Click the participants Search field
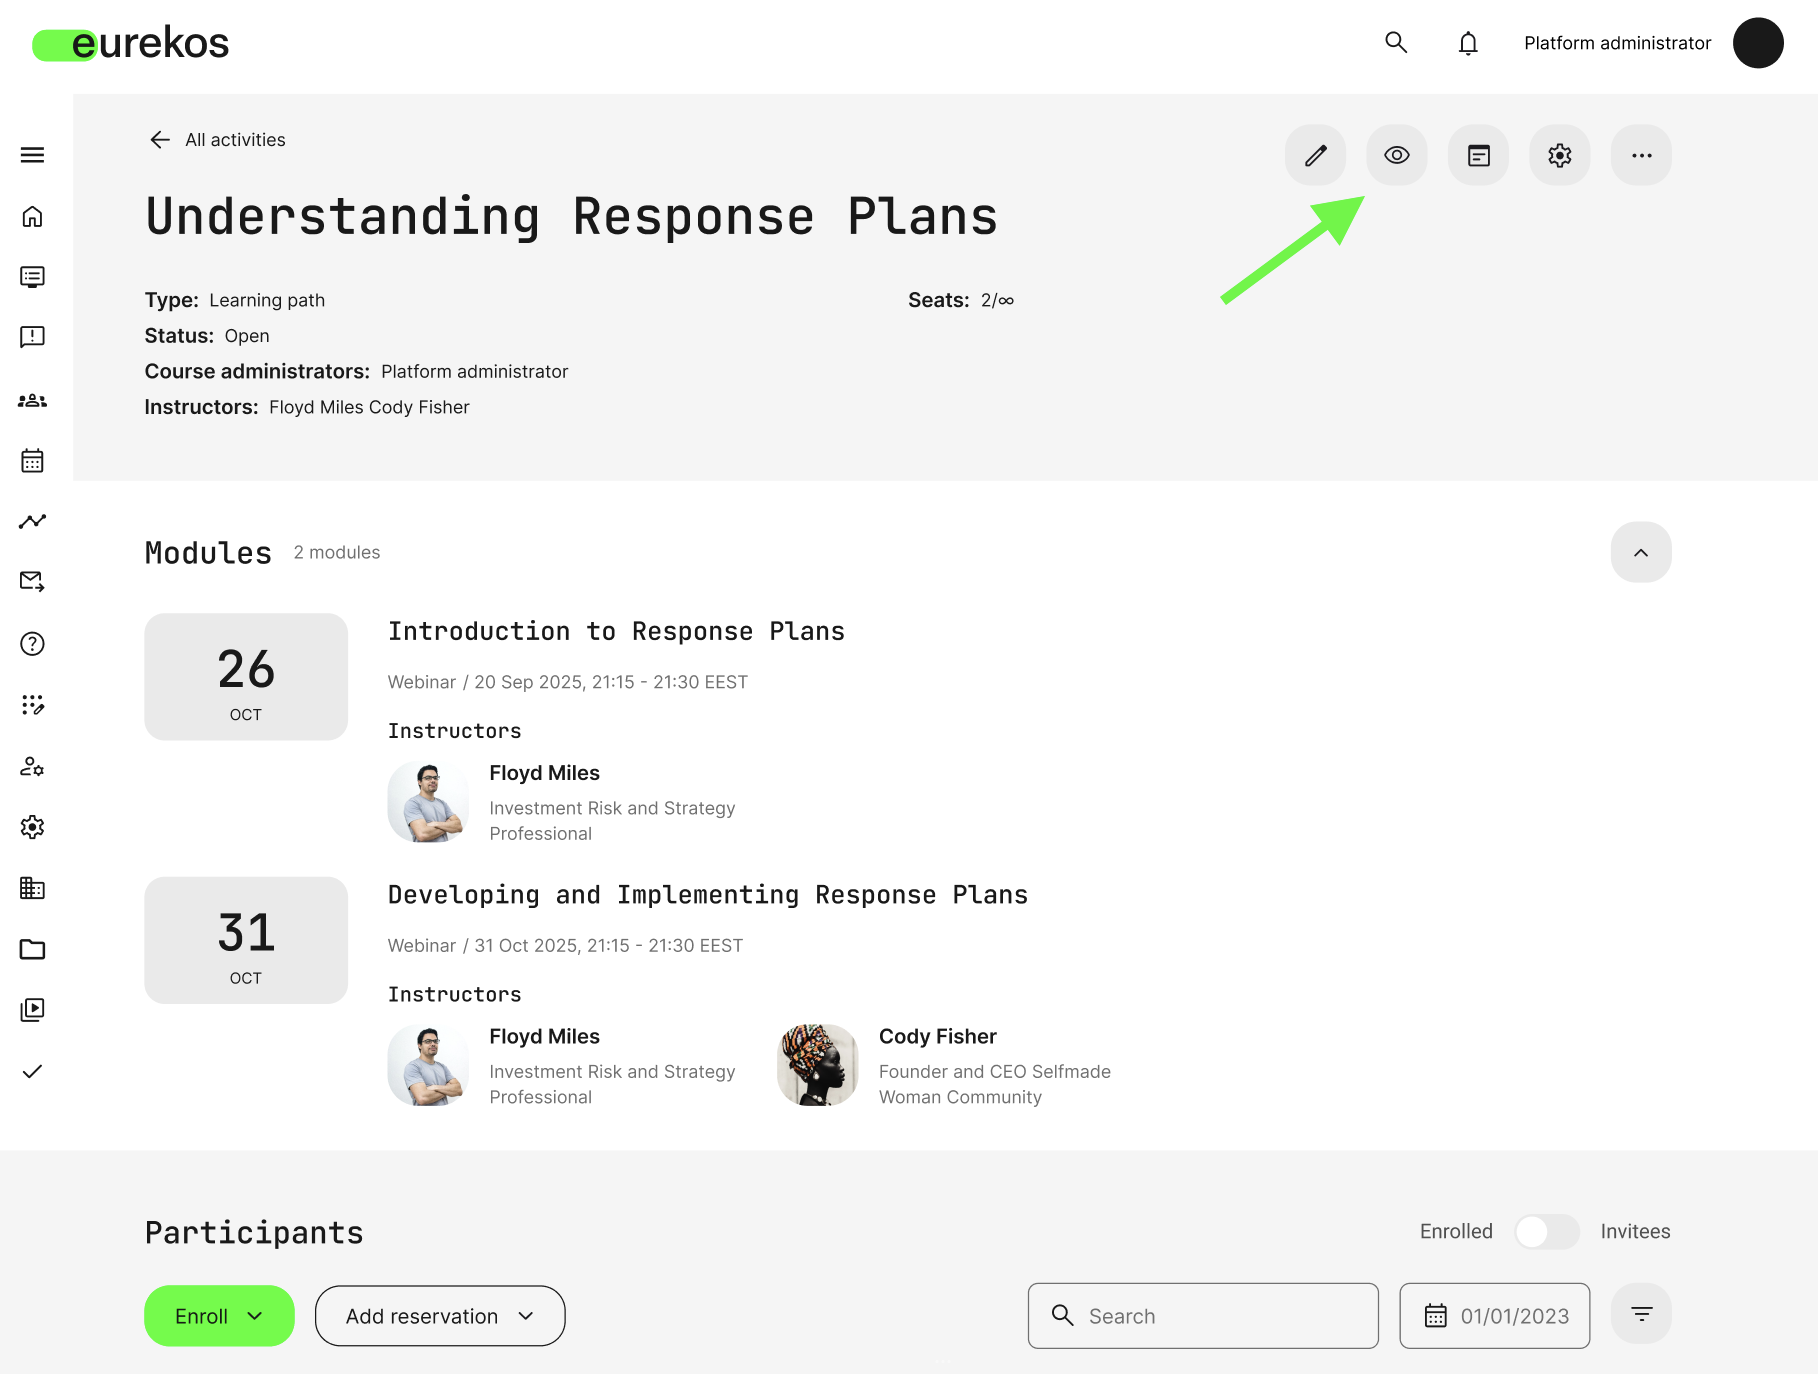 (1202, 1315)
